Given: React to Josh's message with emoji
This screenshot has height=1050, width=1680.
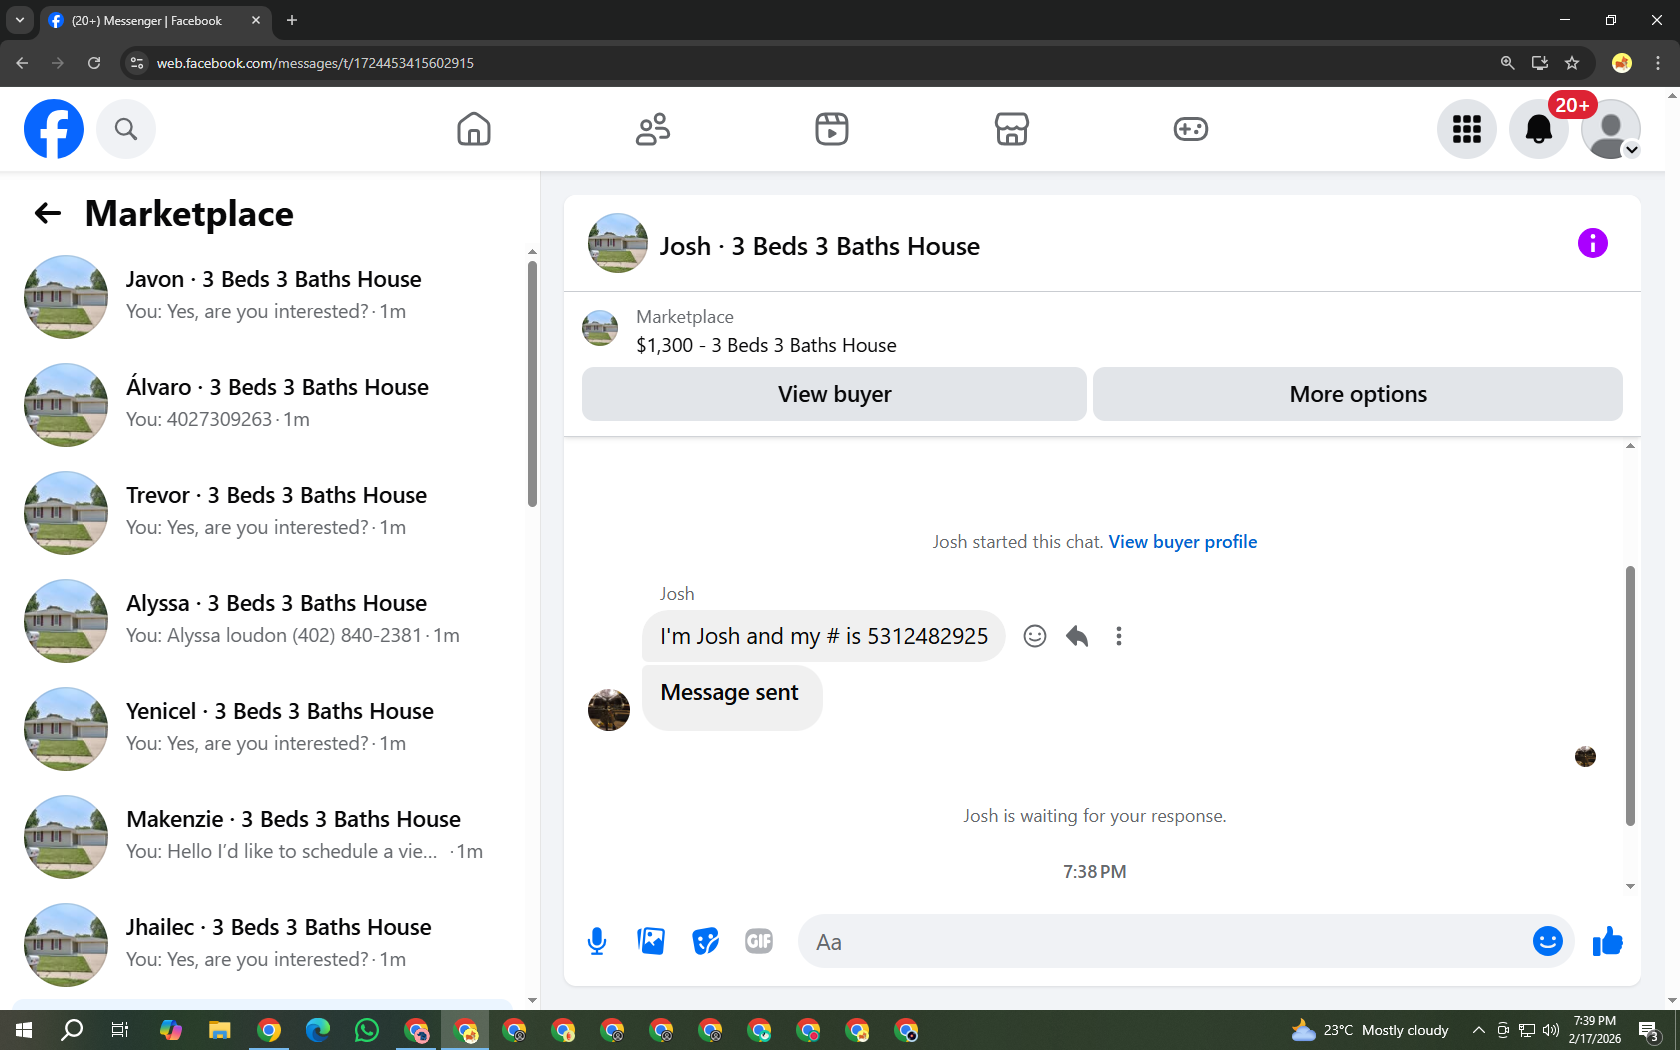Looking at the screenshot, I should pos(1035,636).
